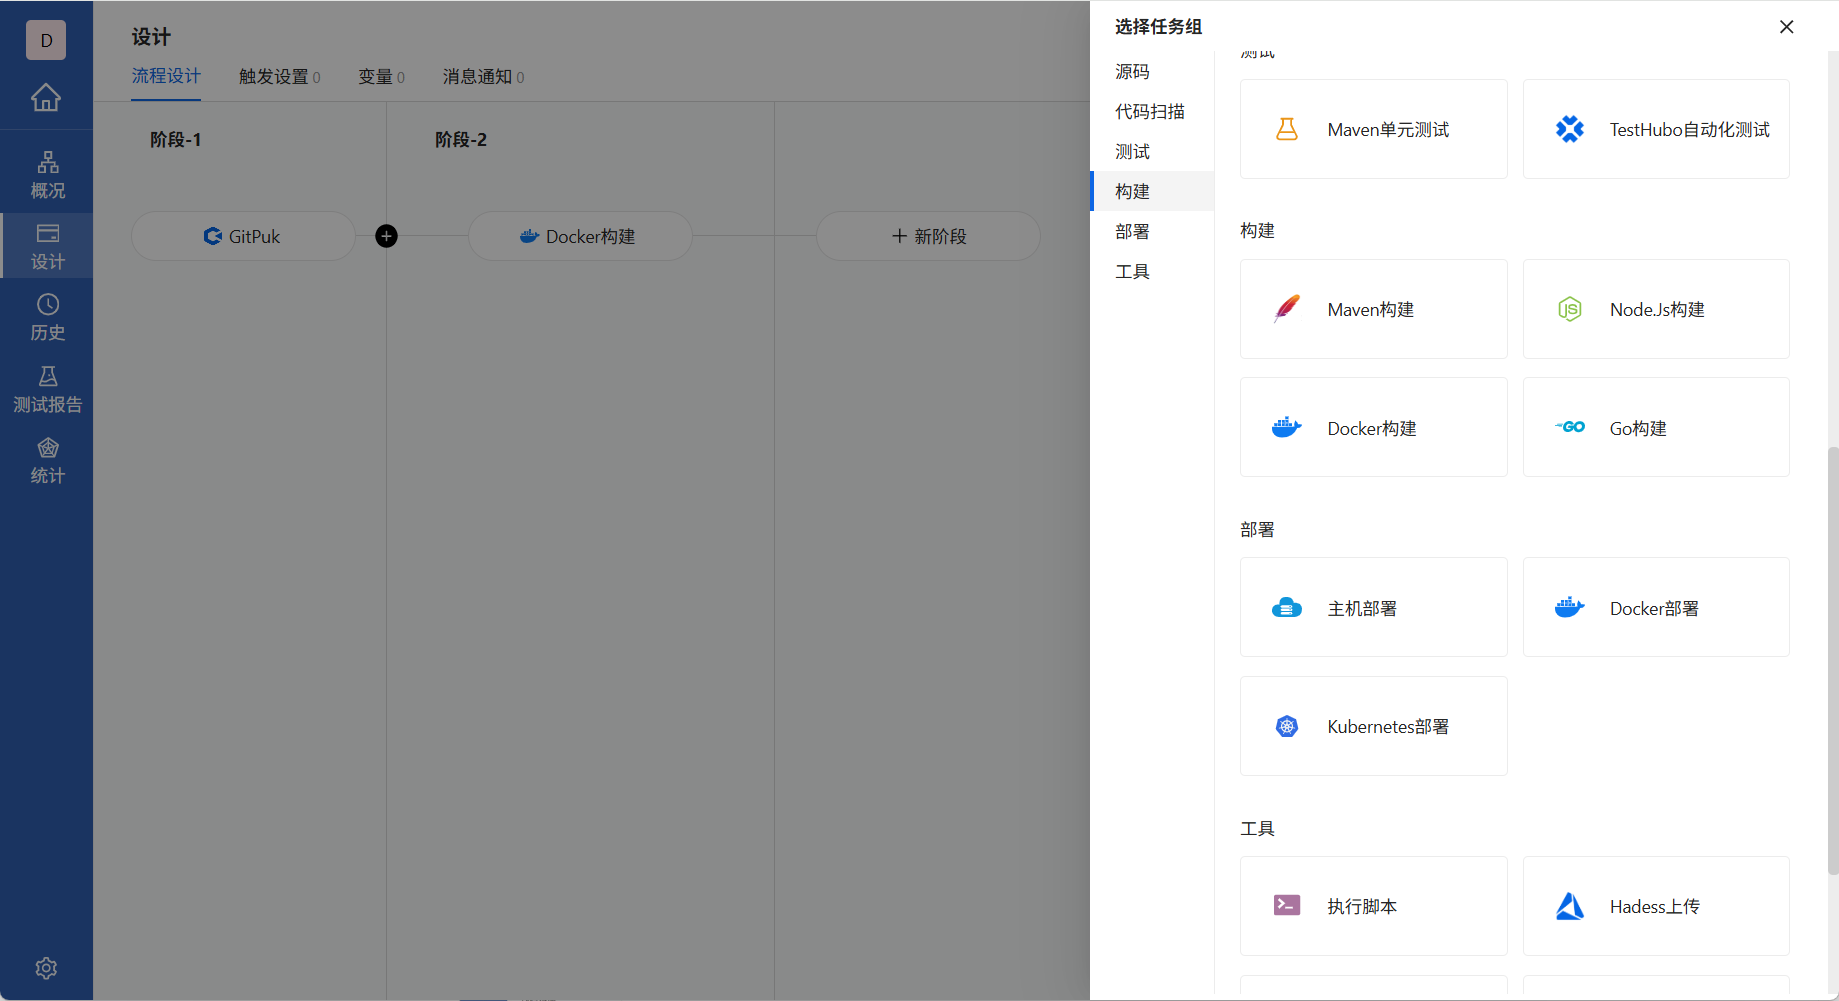Choose the TestHubo自动化测试 task card
The image size is (1839, 1001).
pos(1656,129)
